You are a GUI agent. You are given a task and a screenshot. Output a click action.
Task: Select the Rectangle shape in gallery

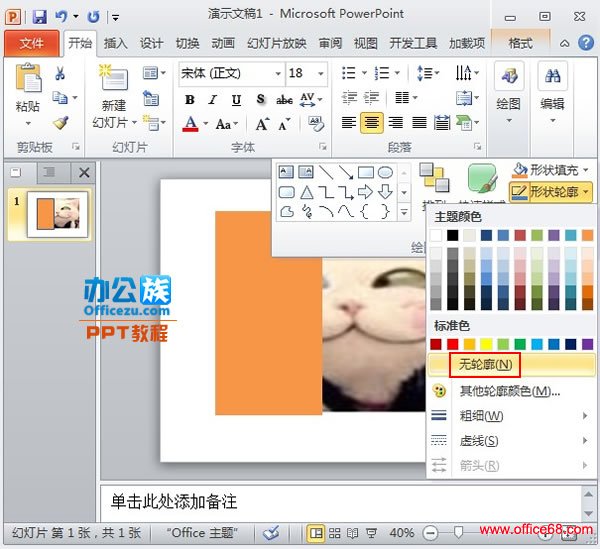click(x=365, y=173)
